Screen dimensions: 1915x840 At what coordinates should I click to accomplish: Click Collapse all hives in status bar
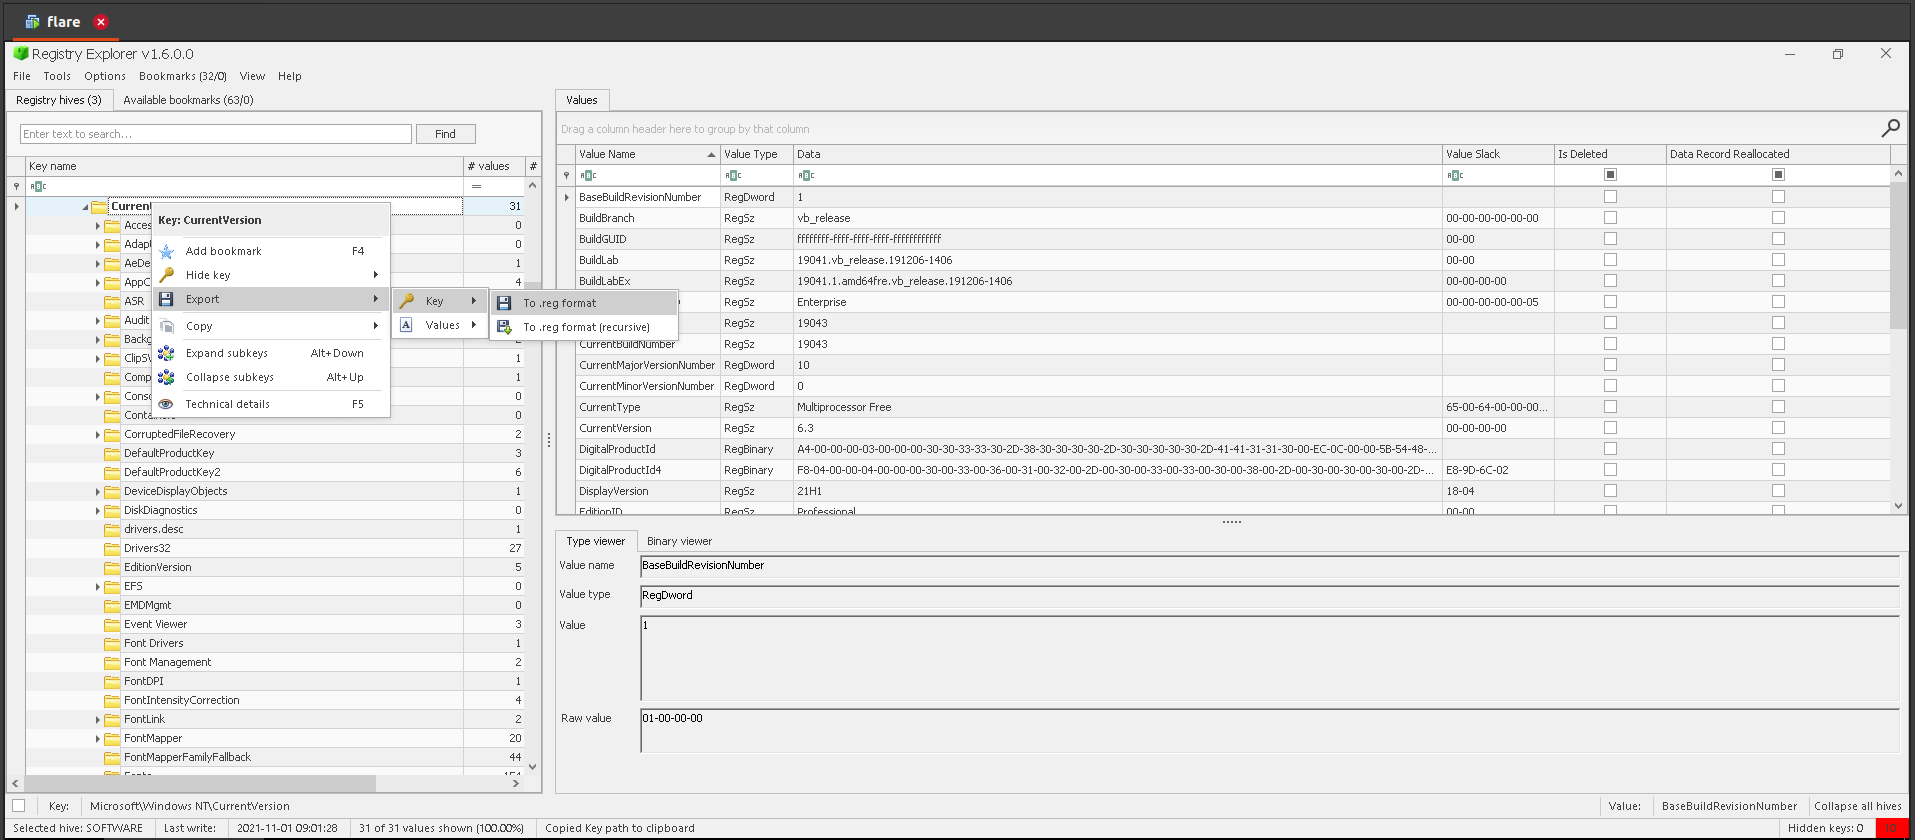1857,806
